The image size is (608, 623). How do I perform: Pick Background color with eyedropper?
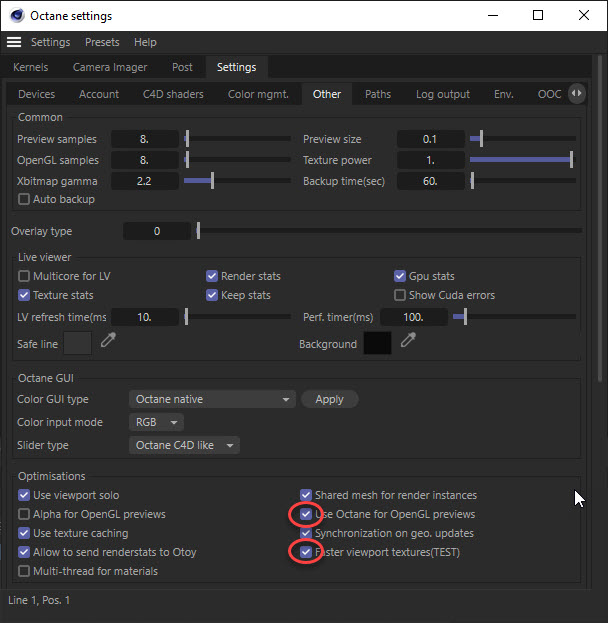click(408, 342)
